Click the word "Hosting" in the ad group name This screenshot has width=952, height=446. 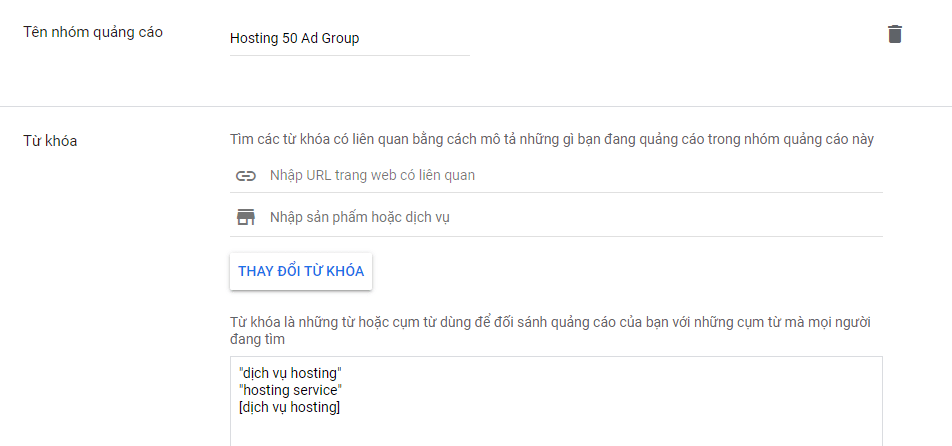point(254,39)
